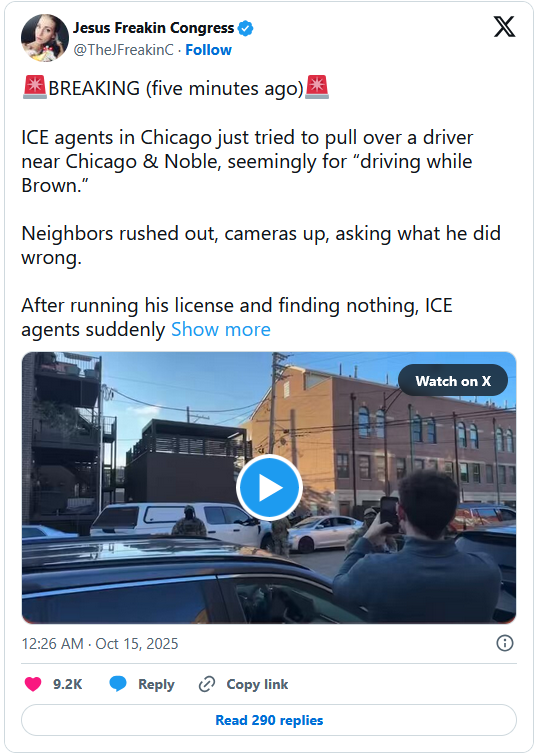Click the blue reply speech bubble icon
The width and height of the screenshot is (534, 754).
[x=118, y=684]
